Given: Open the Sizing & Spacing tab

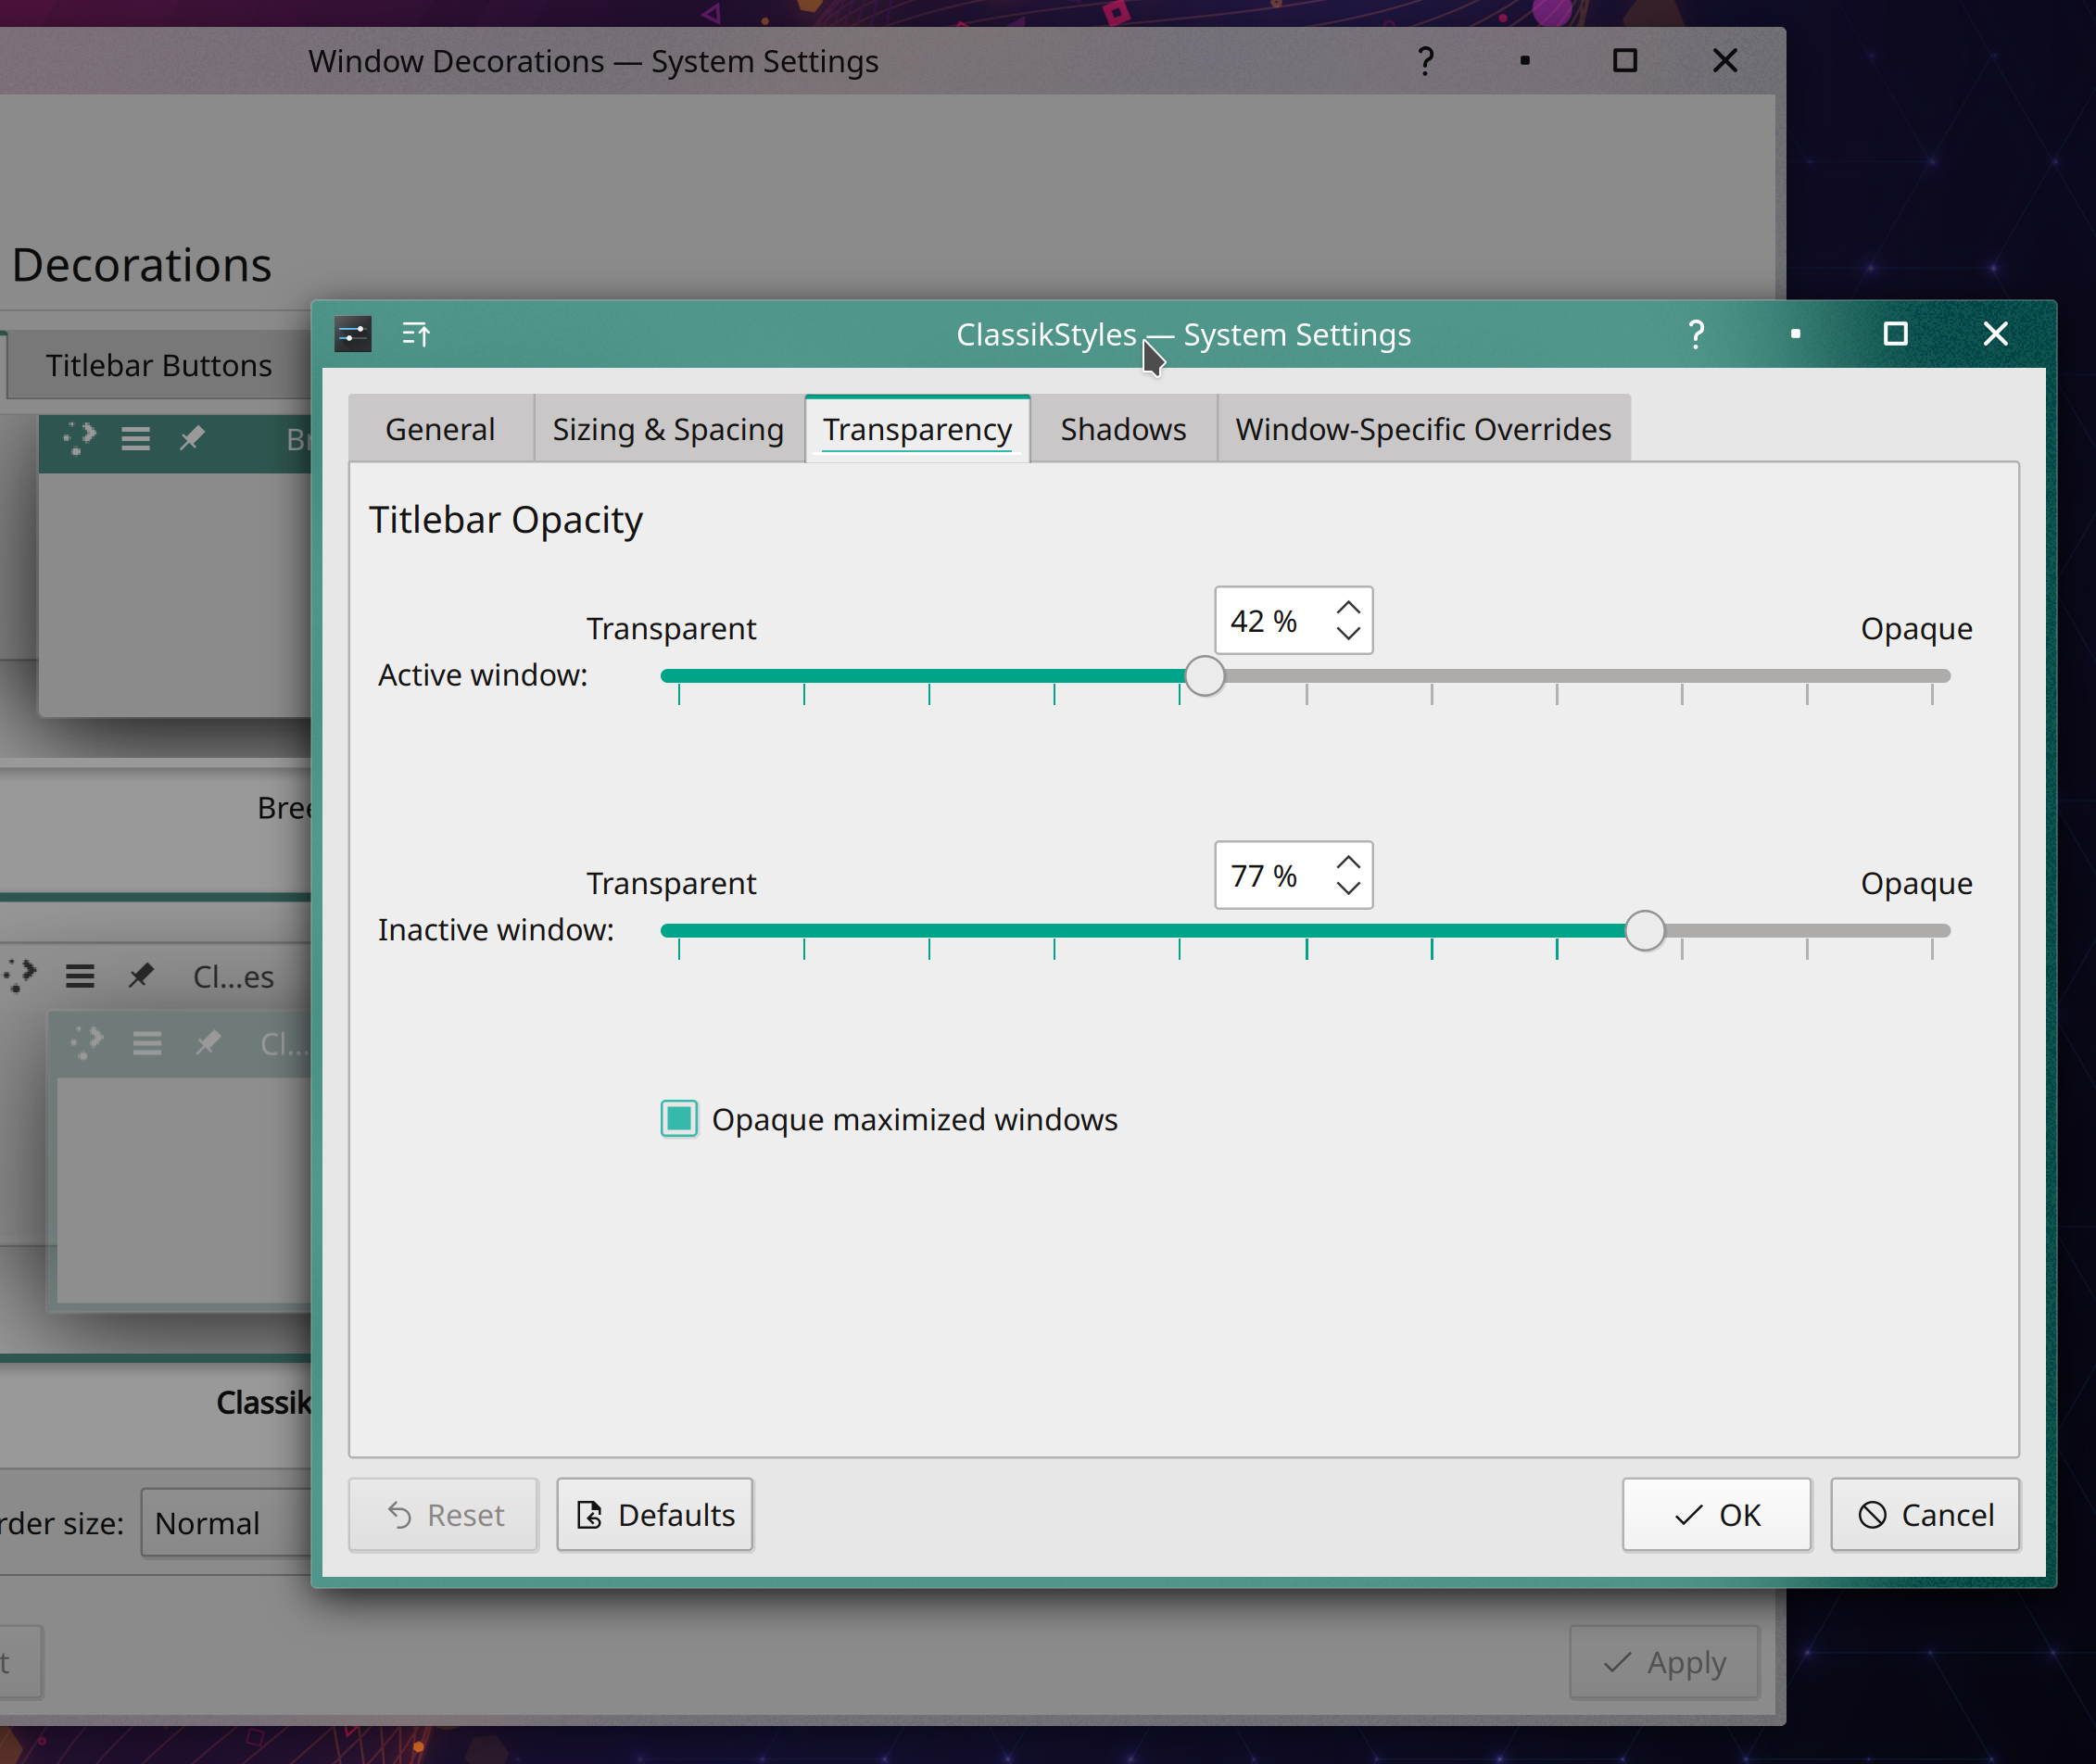Looking at the screenshot, I should (x=668, y=429).
